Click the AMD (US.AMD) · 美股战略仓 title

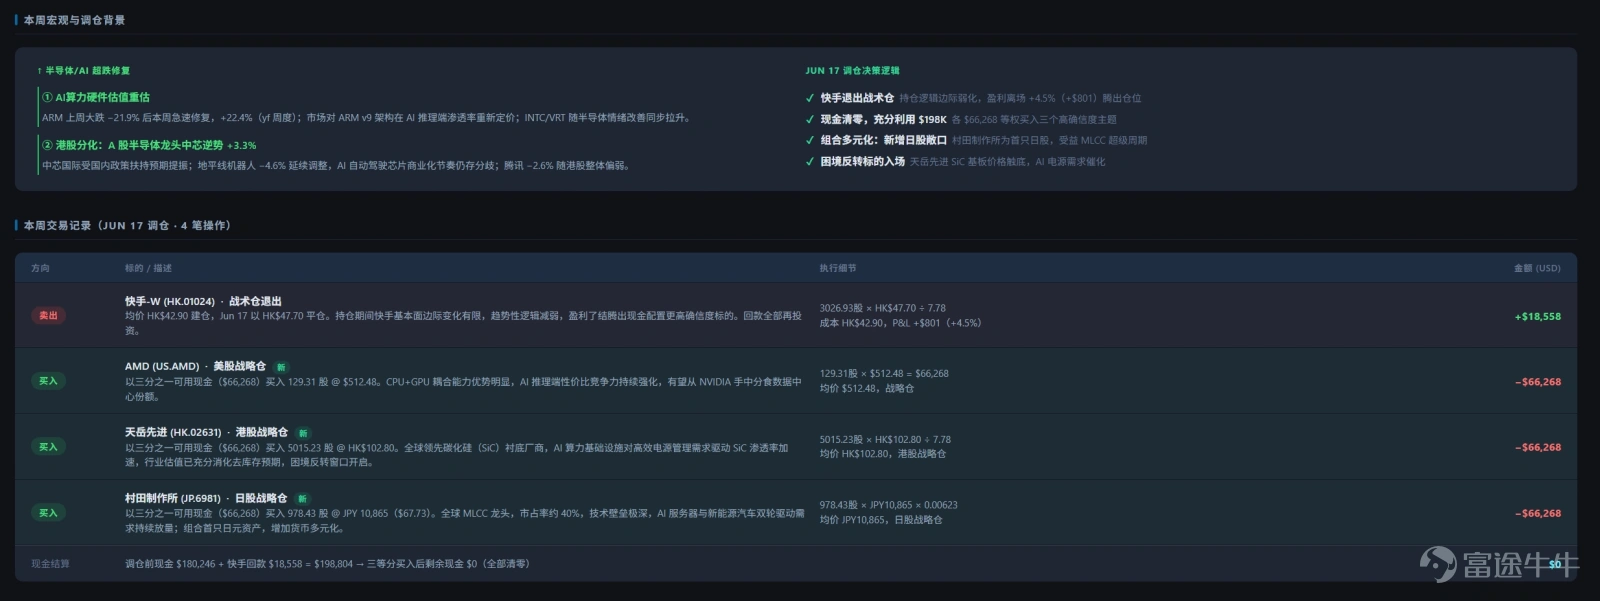[x=195, y=367]
